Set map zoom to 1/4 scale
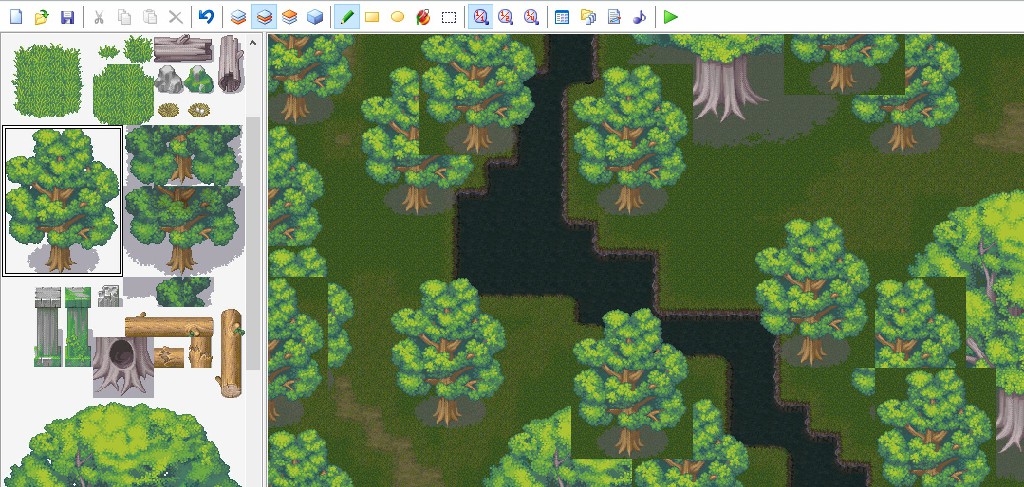 531,17
